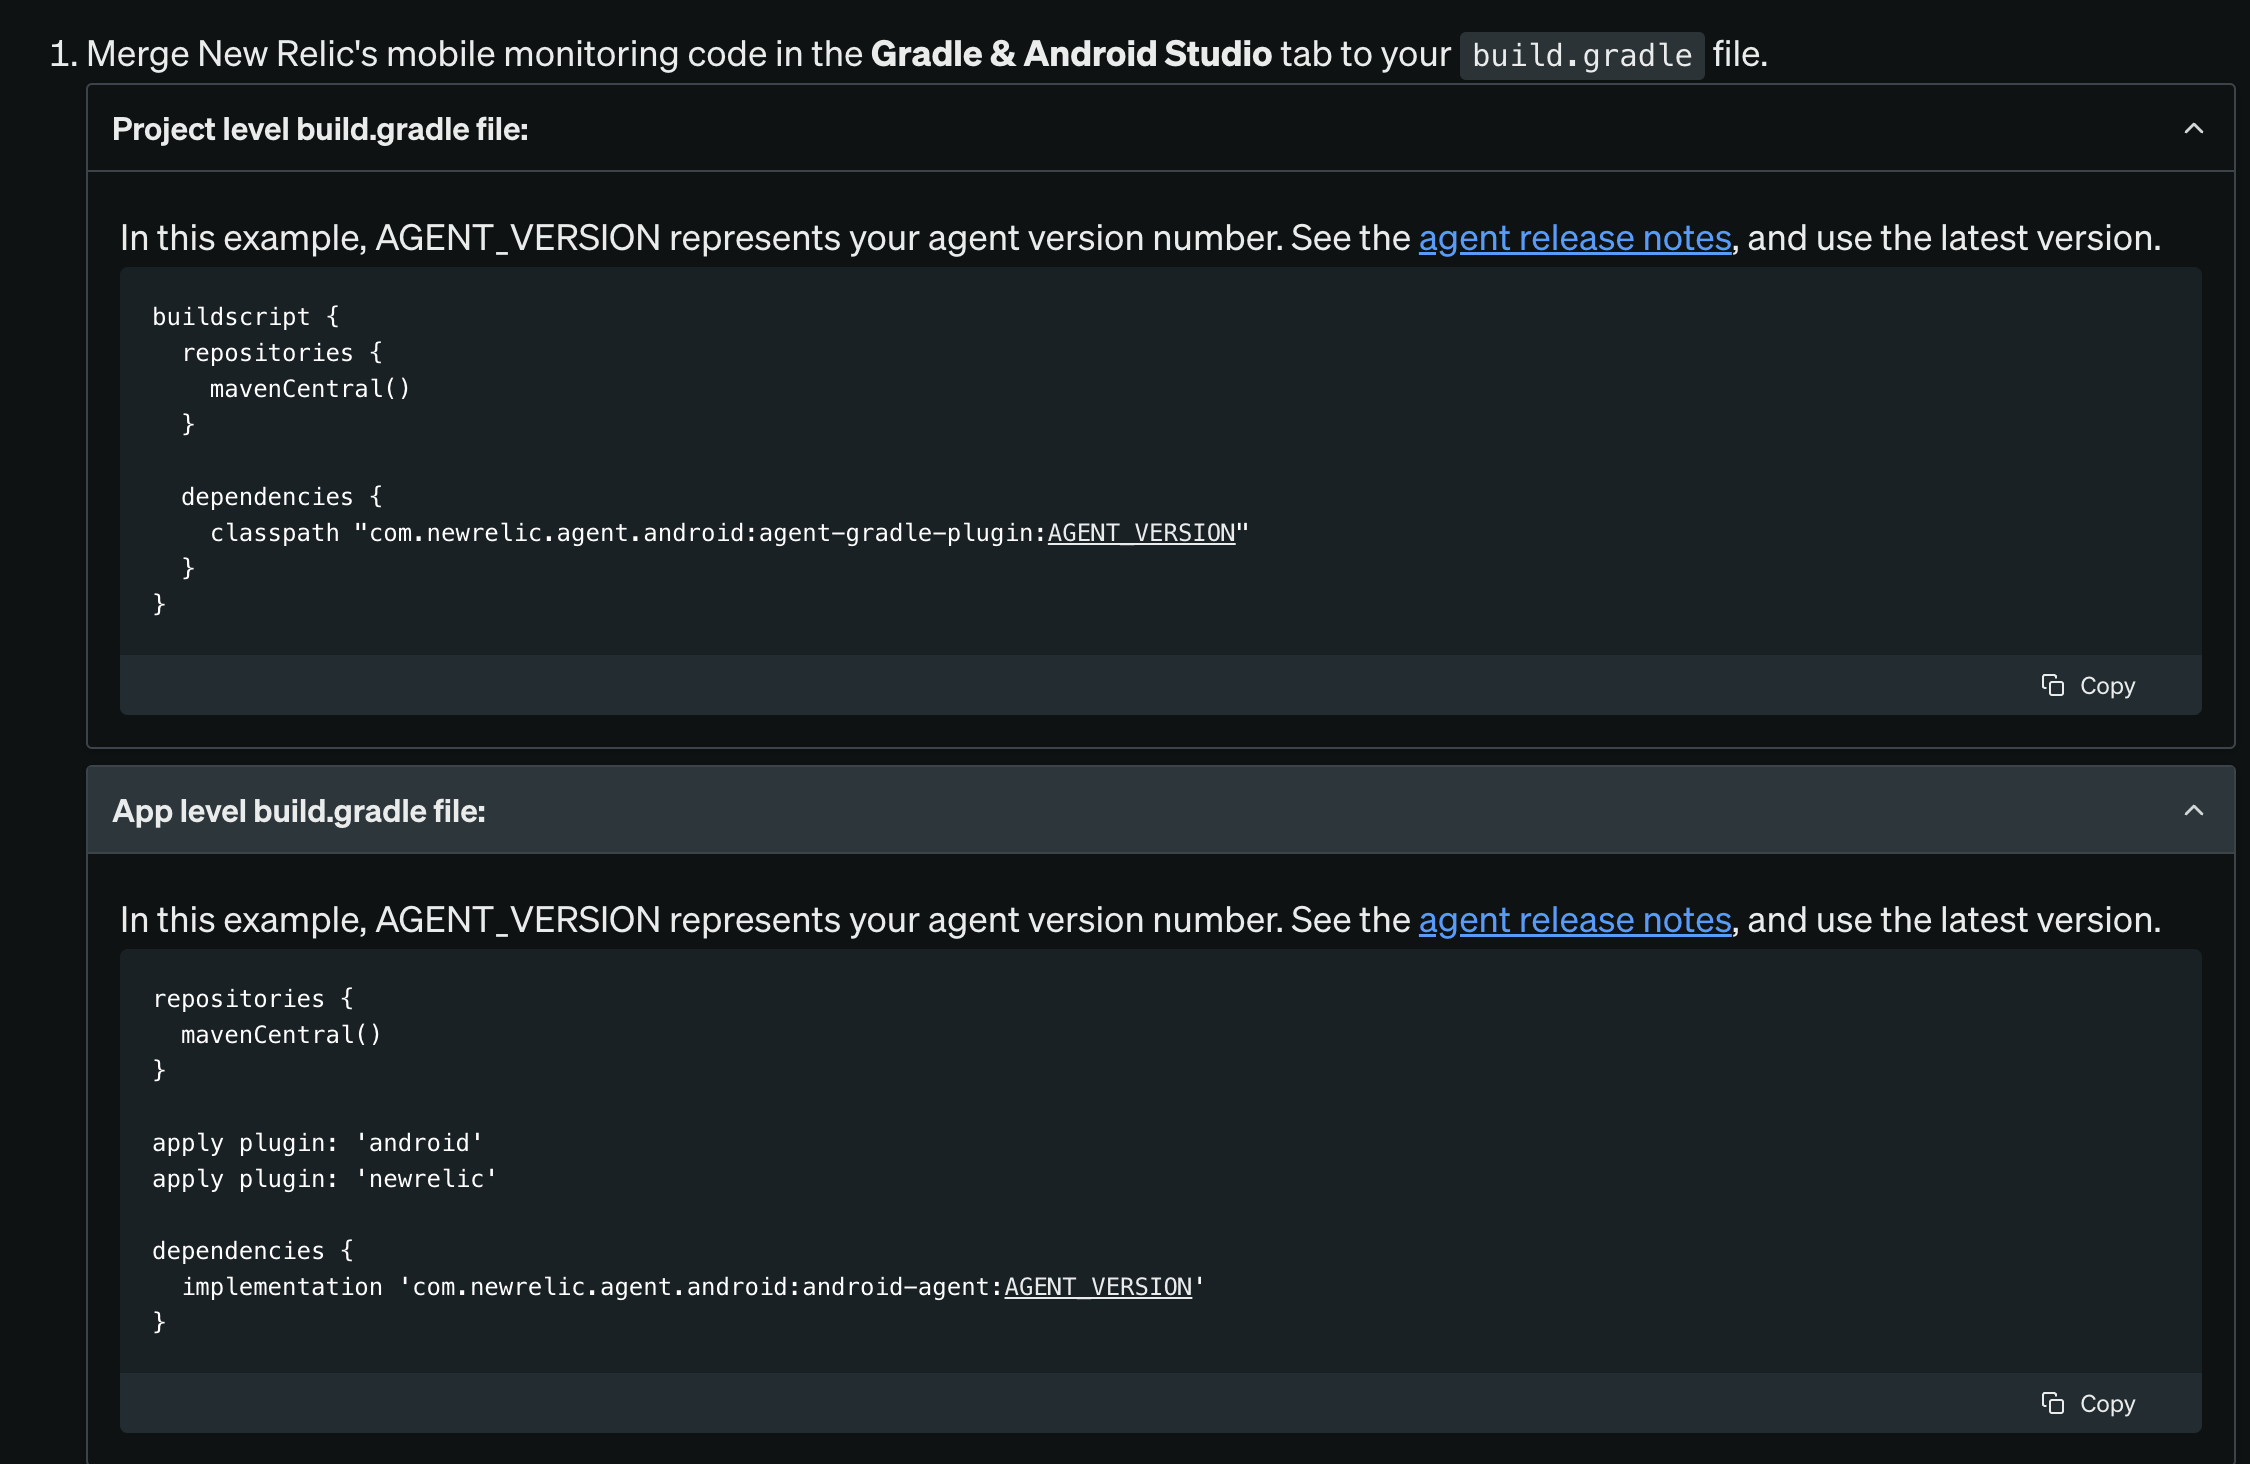Collapse the Project level build.gradle section chevron
The image size is (2250, 1464).
click(x=2193, y=129)
